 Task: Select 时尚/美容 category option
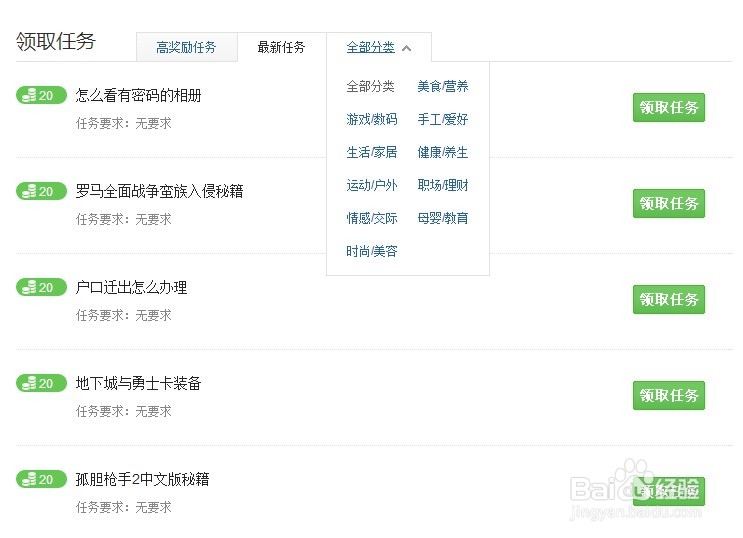(x=372, y=251)
